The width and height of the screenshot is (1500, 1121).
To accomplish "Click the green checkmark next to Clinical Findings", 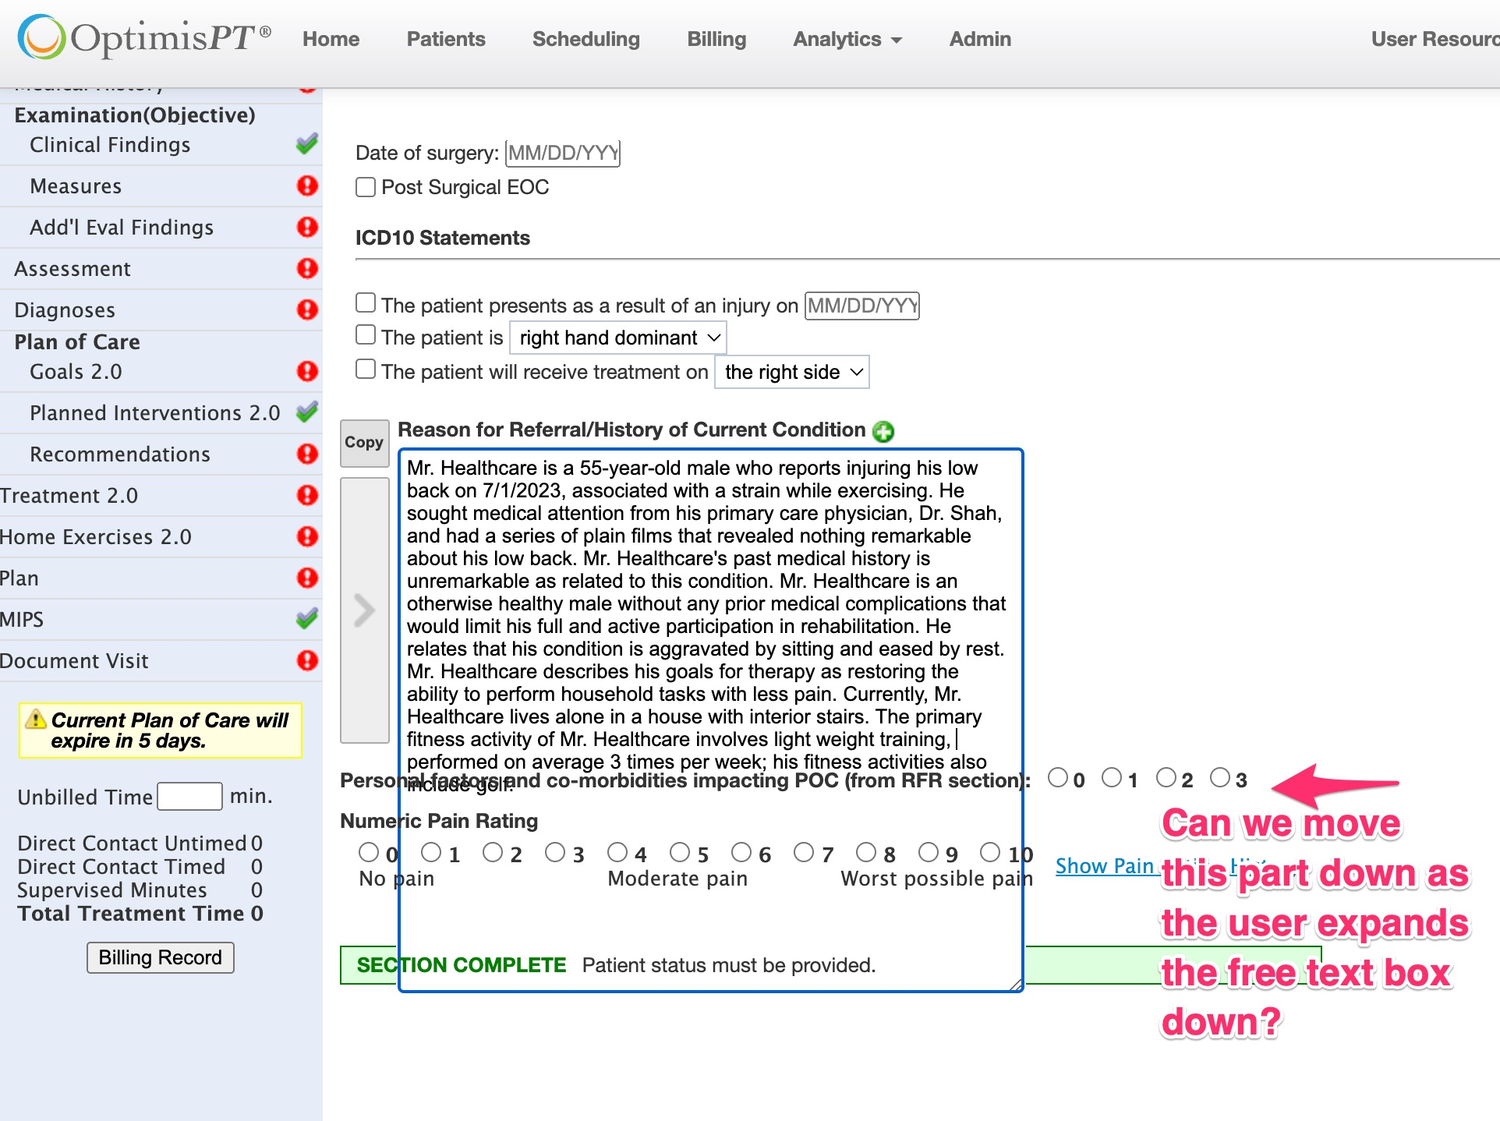I will [307, 144].
